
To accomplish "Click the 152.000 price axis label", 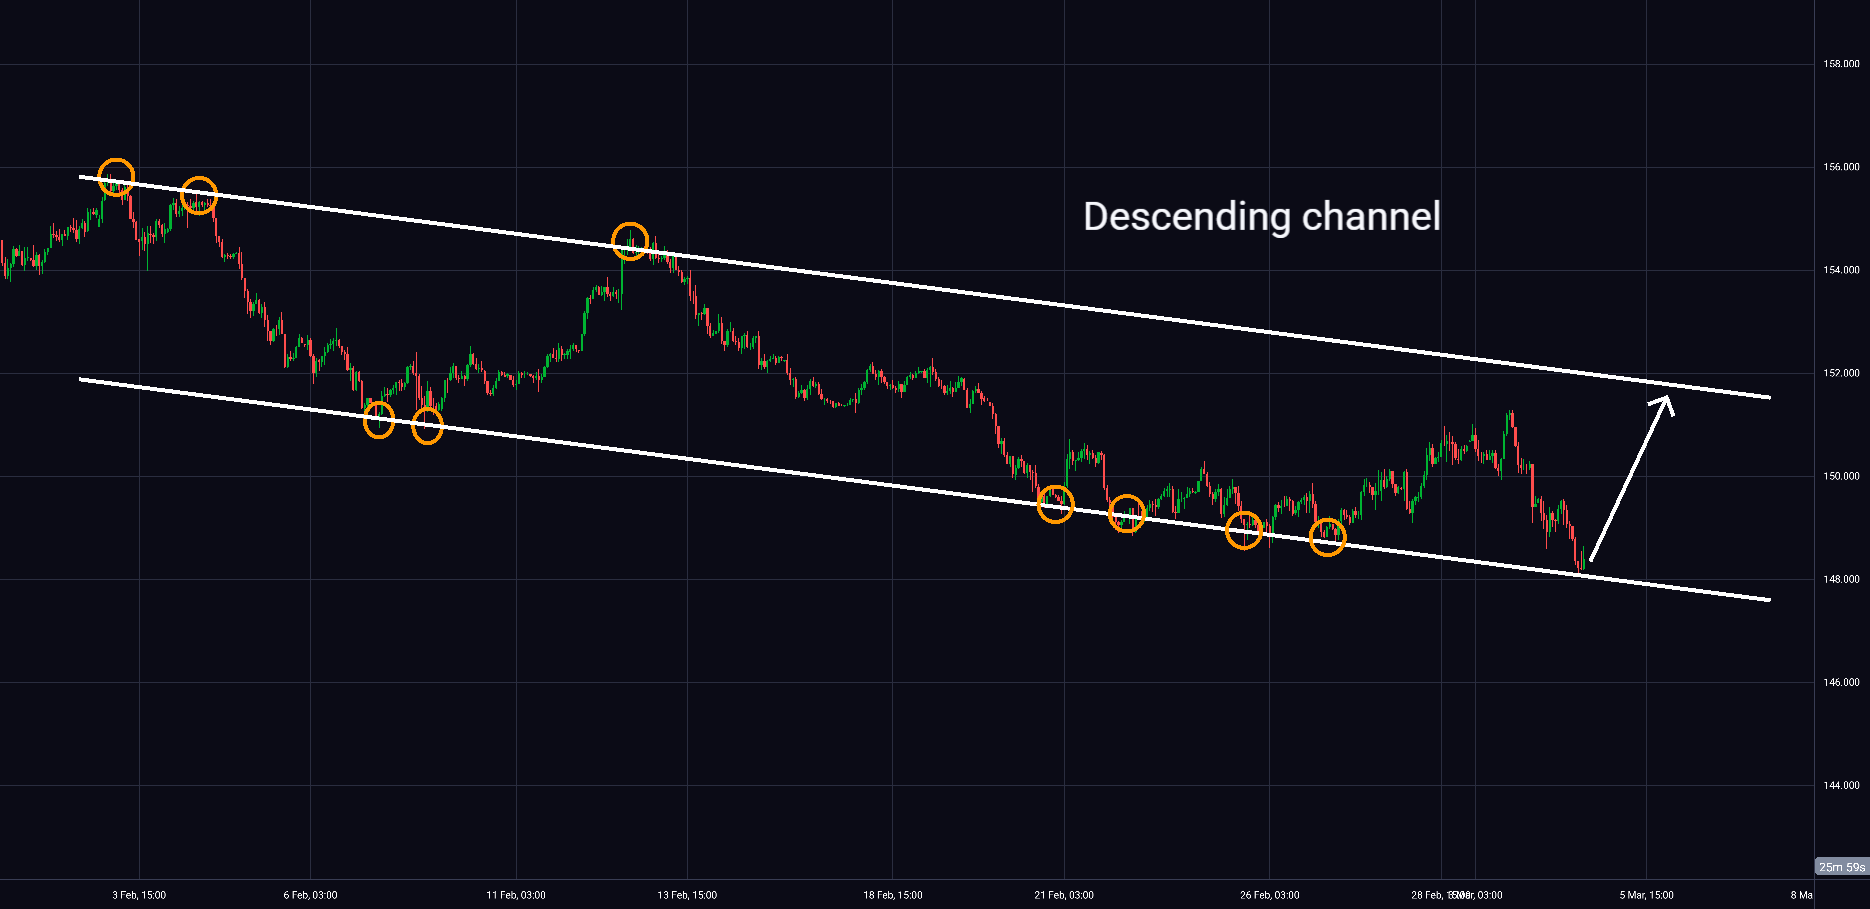I will (1841, 373).
